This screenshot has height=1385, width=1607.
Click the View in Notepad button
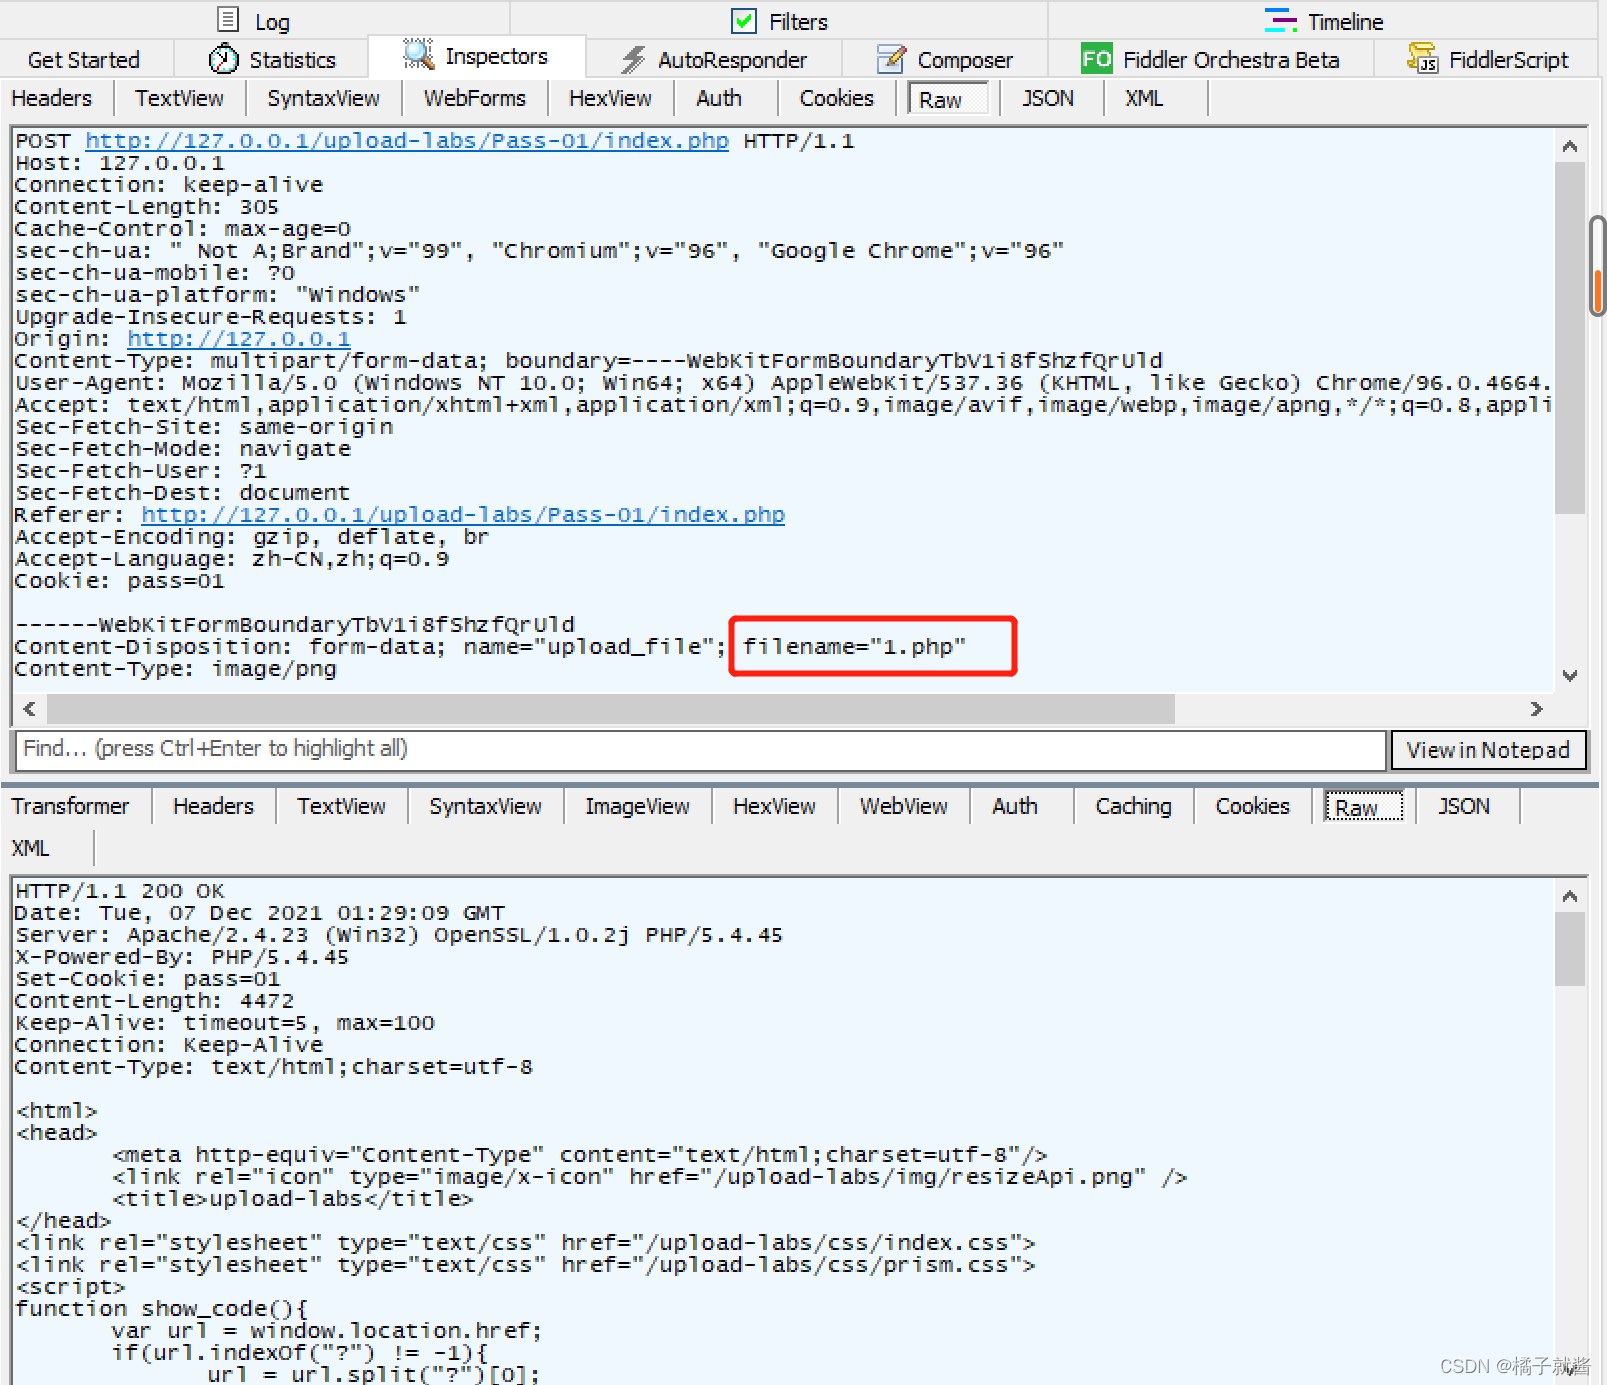pos(1488,750)
